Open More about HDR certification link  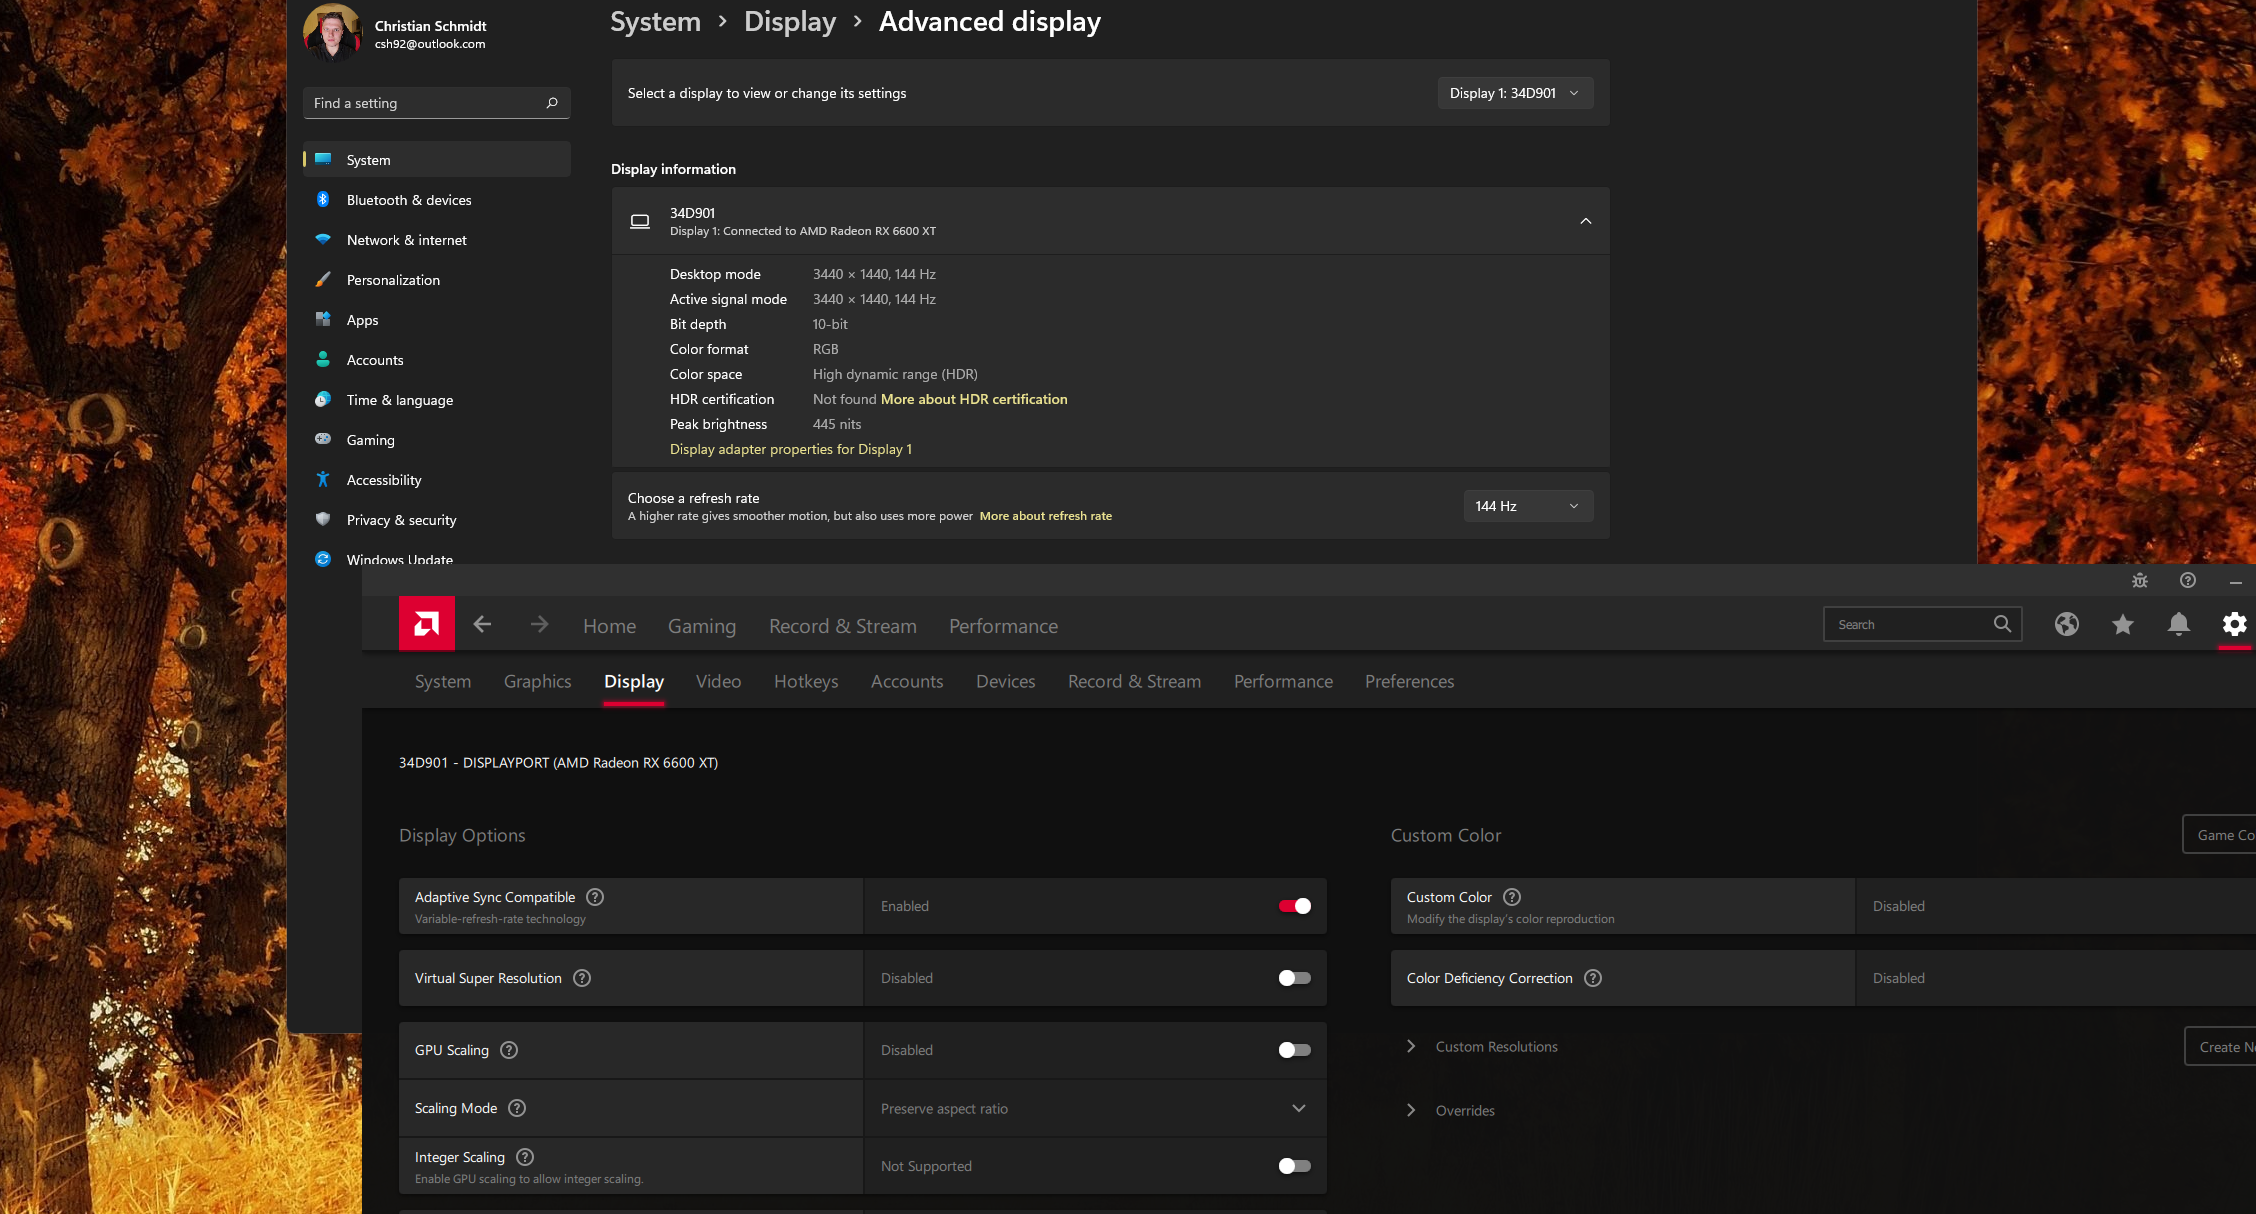click(973, 399)
